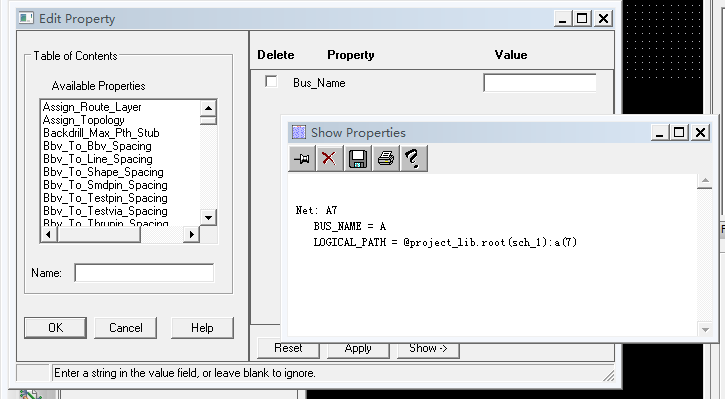The height and width of the screenshot is (399, 725).
Task: Click the Name text field
Action: [x=144, y=273]
